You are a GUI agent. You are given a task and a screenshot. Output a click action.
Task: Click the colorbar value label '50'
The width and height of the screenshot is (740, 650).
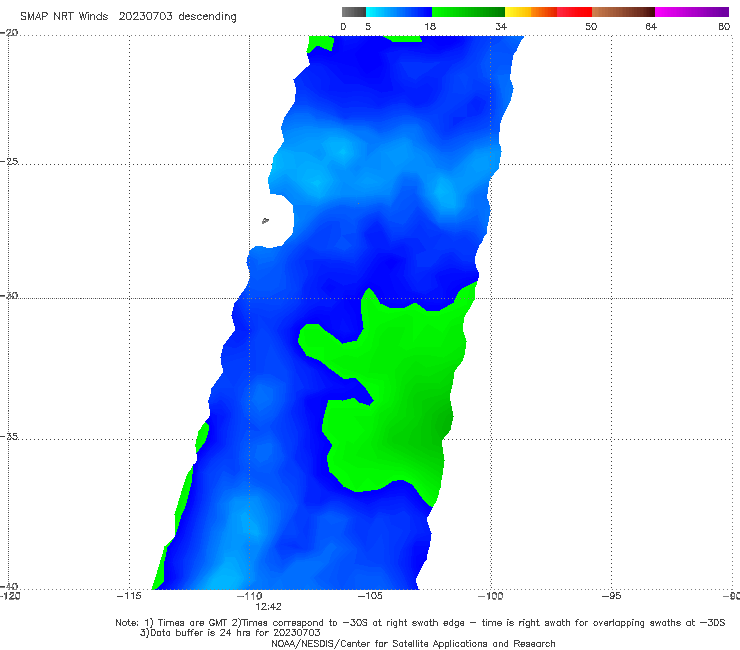(x=591, y=26)
